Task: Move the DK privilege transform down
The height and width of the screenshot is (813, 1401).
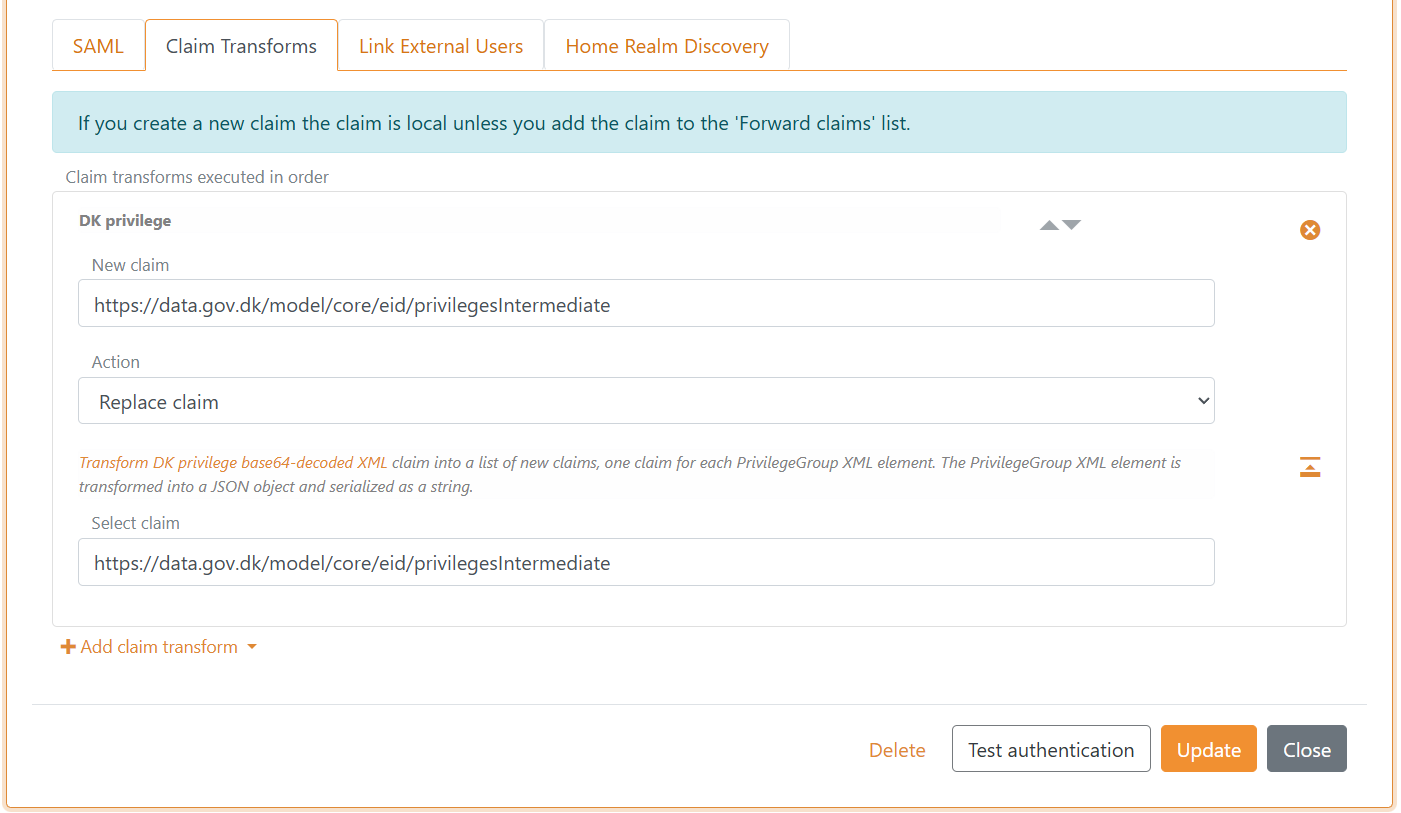Action: coord(1071,225)
